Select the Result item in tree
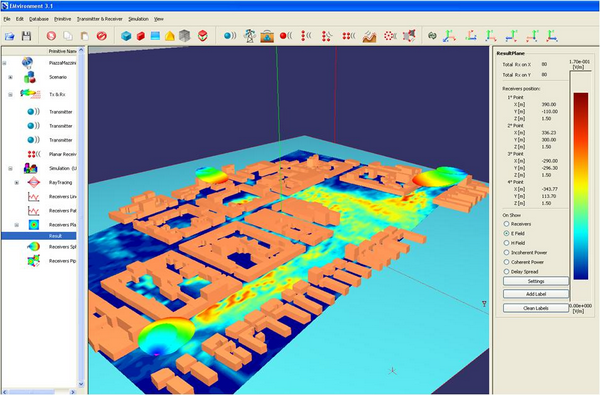The height and width of the screenshot is (395, 600). 55,236
